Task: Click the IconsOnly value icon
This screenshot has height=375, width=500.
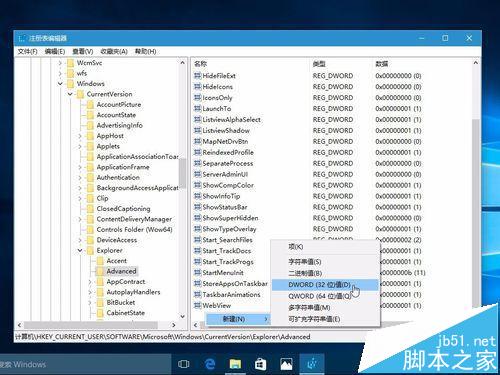Action: click(198, 98)
